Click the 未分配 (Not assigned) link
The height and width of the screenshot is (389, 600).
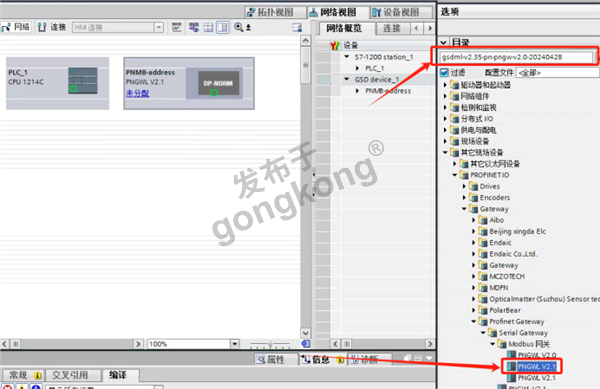[137, 93]
